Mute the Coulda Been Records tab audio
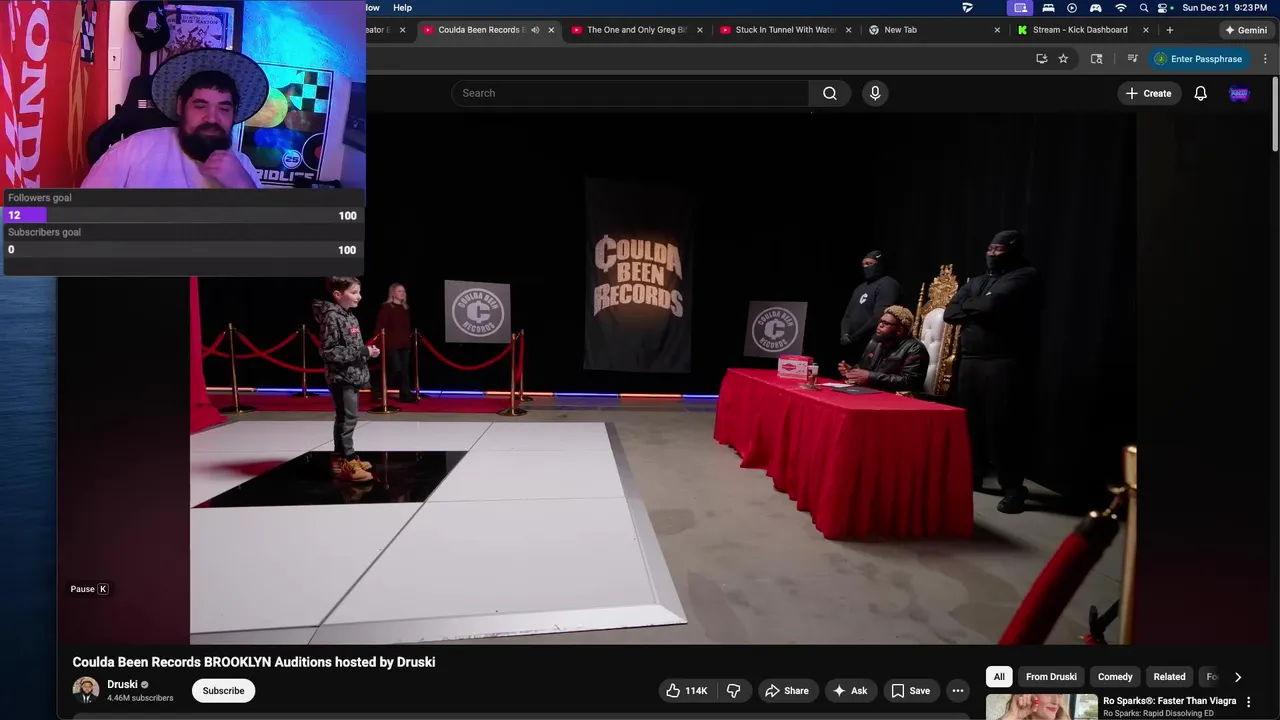Viewport: 1280px width, 720px height. [535, 30]
